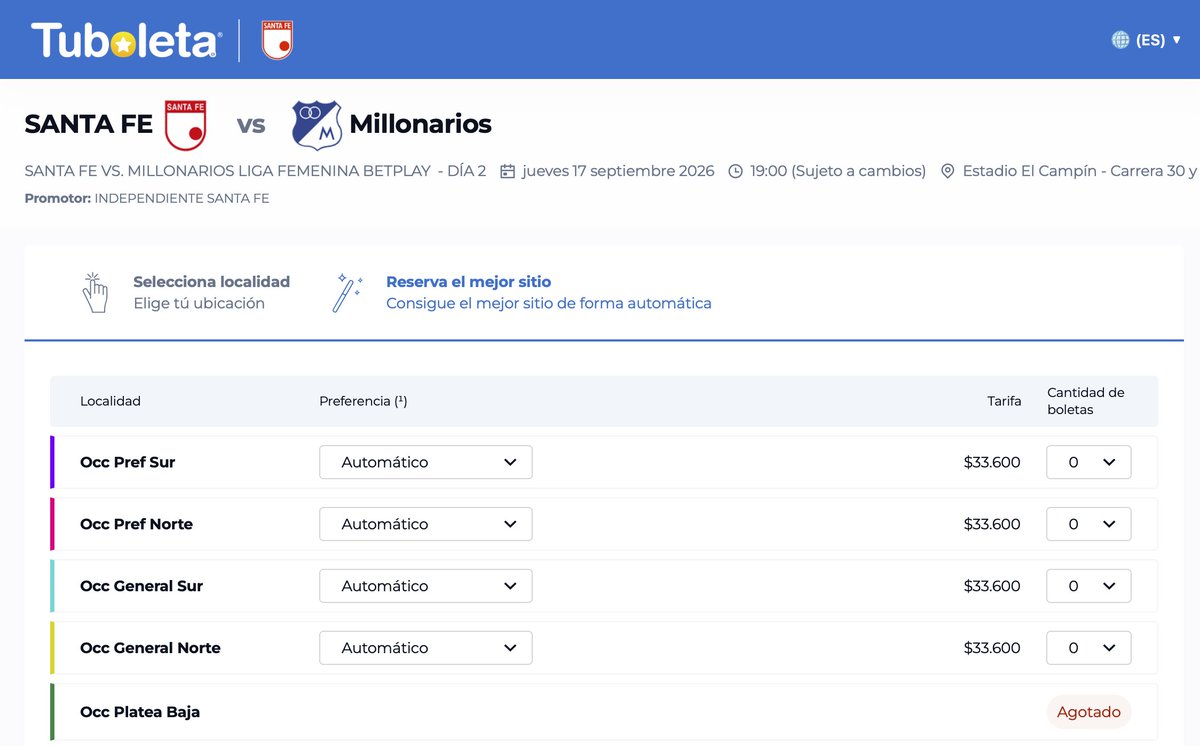Click the Tuboleta logo
Viewport: 1200px width, 746px height.
coord(126,40)
